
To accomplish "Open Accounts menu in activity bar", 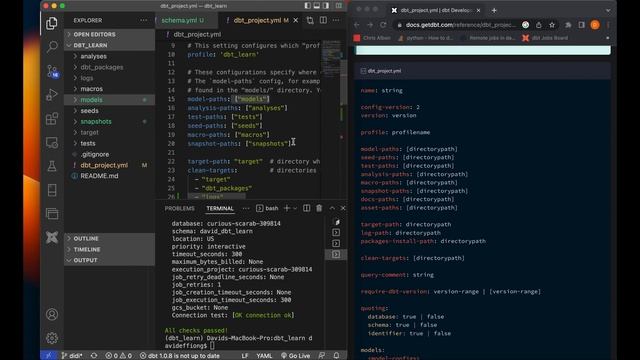I will point(52,314).
